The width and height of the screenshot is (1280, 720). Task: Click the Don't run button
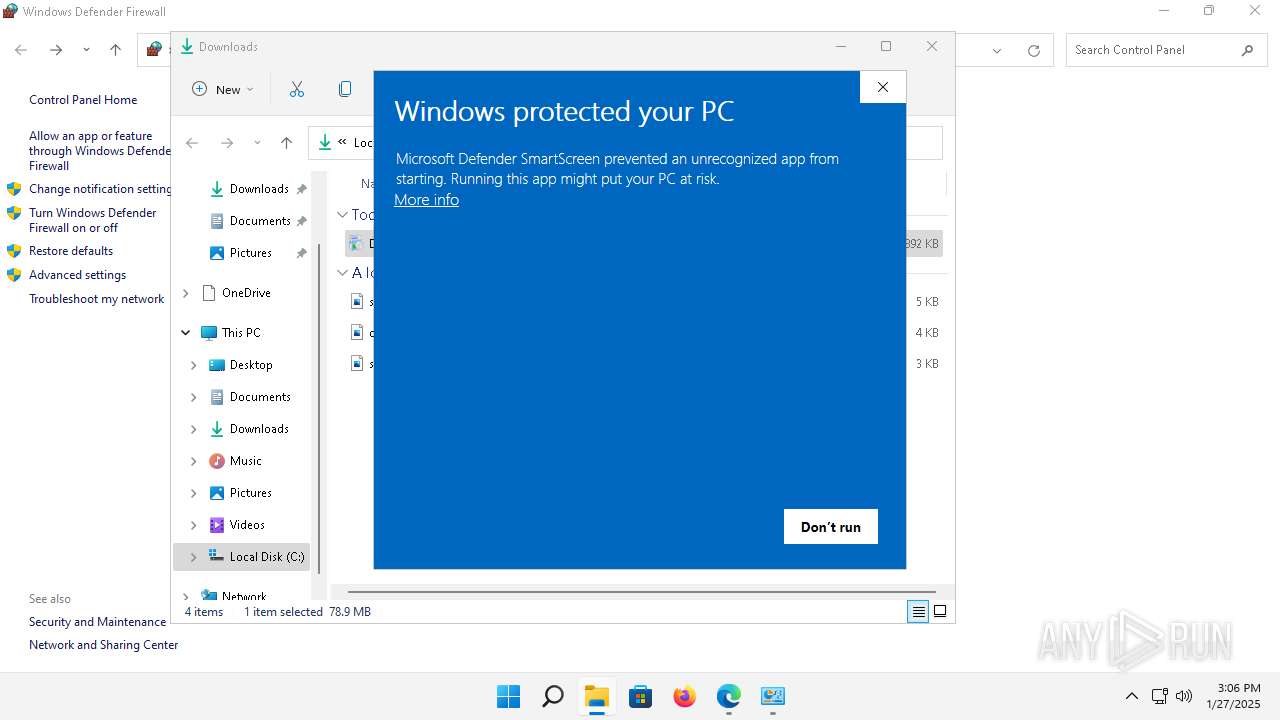pyautogui.click(x=831, y=527)
